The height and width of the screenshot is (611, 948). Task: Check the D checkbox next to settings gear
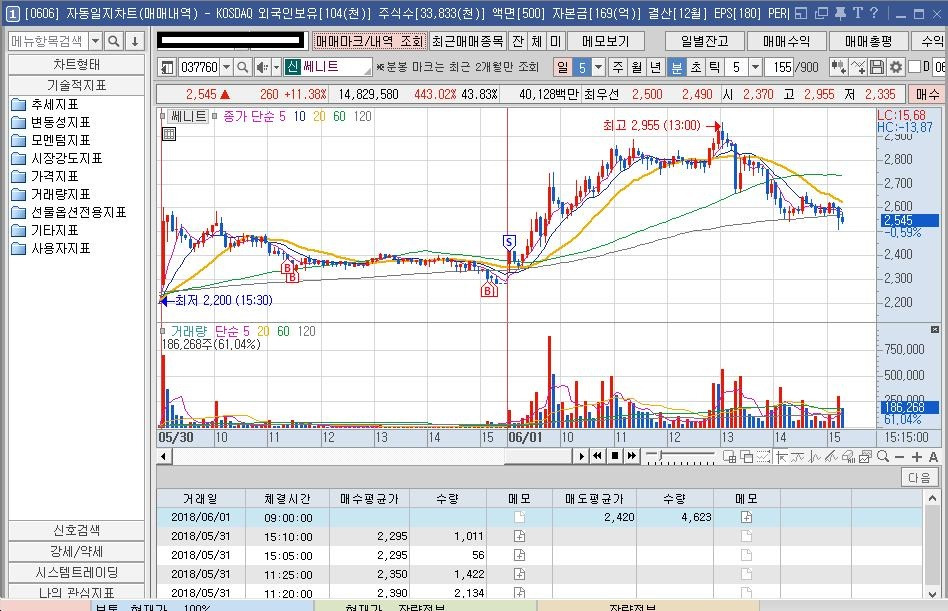(914, 66)
